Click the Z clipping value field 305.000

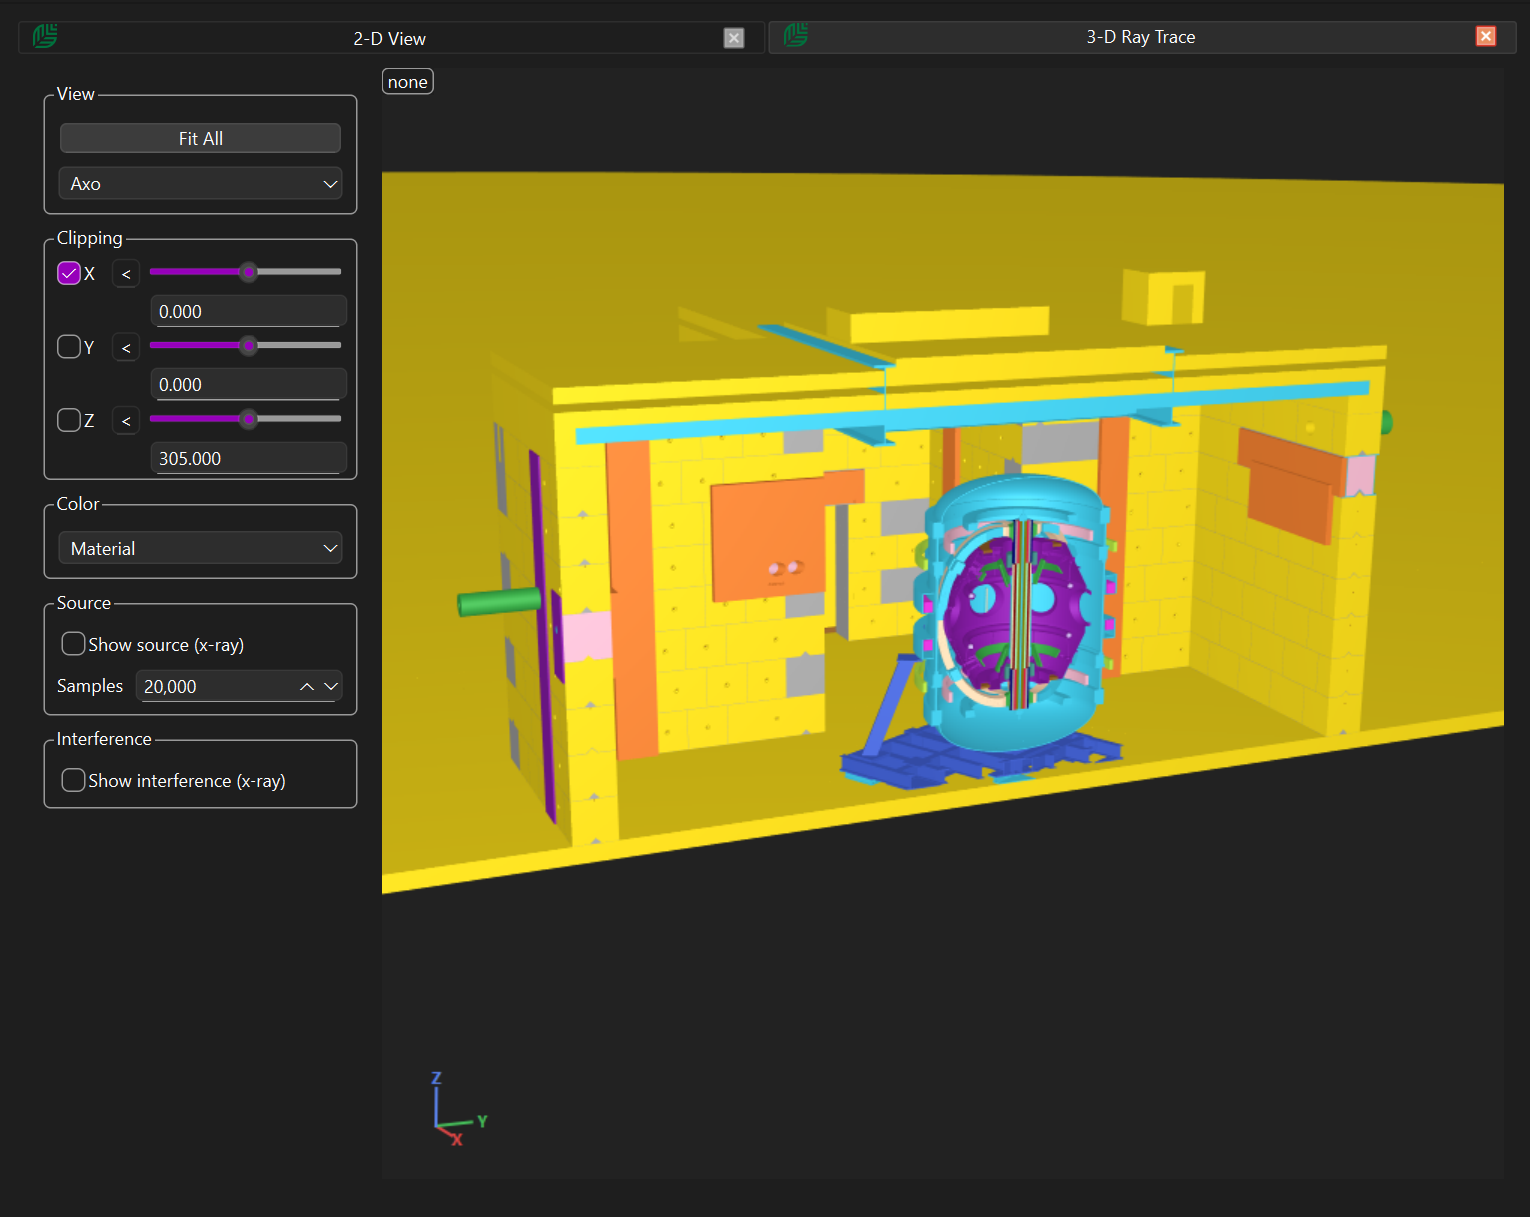(248, 458)
